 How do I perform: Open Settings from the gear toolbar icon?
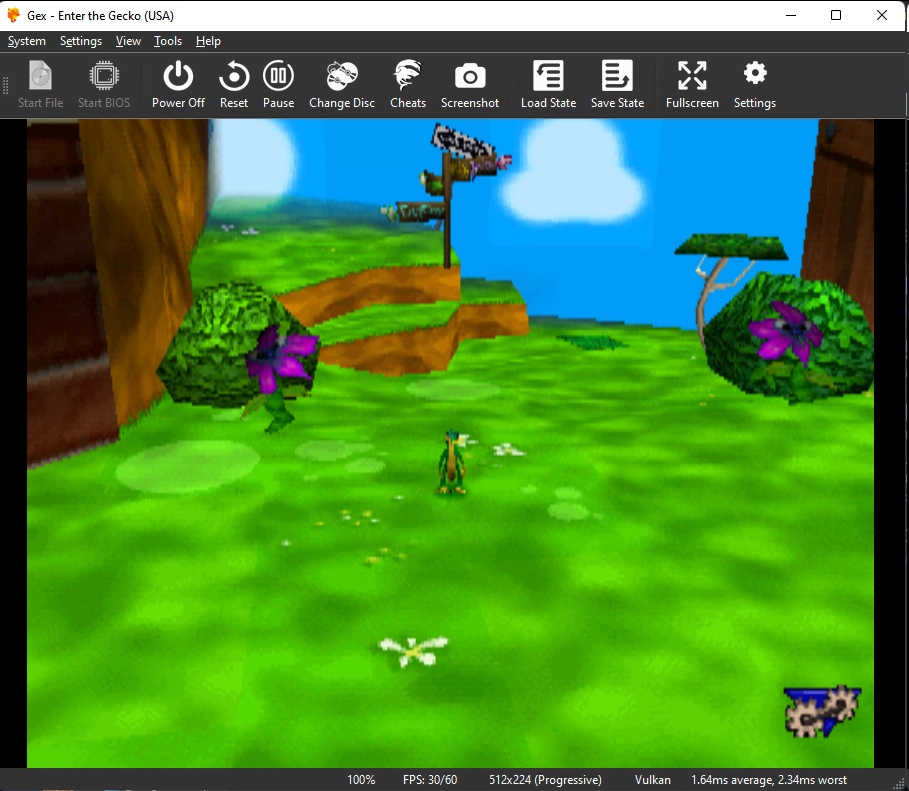click(754, 85)
